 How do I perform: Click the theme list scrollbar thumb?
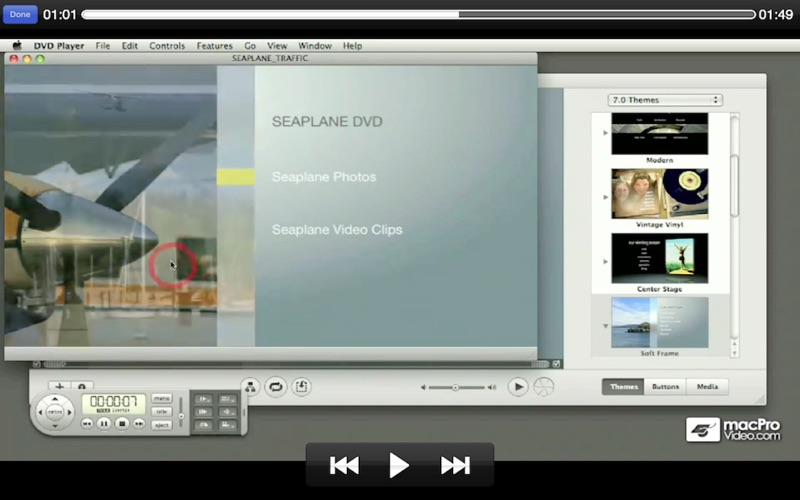(x=735, y=186)
